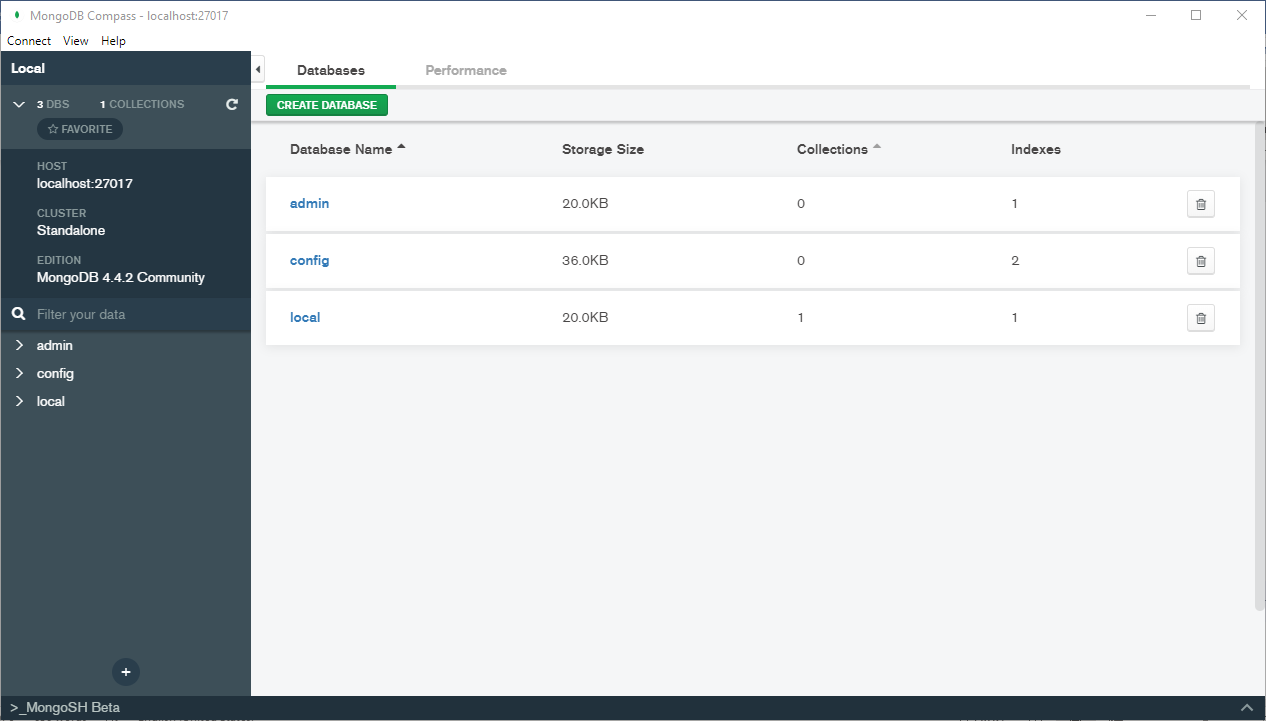Select local in sidebar tree
1266x721 pixels.
click(x=51, y=401)
